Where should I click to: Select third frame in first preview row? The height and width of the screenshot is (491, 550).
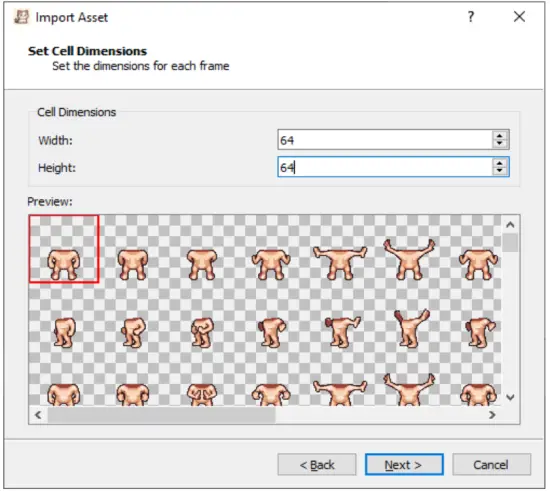tap(202, 264)
